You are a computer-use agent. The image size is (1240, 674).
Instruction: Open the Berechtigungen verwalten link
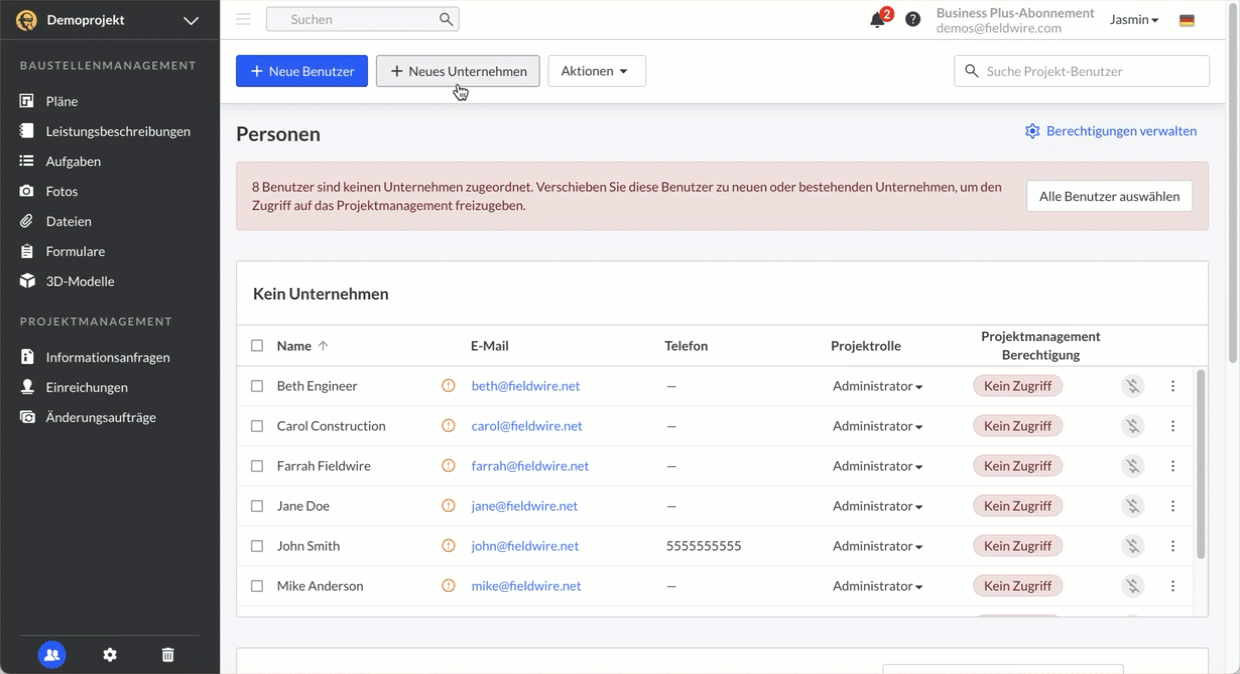(x=1110, y=131)
